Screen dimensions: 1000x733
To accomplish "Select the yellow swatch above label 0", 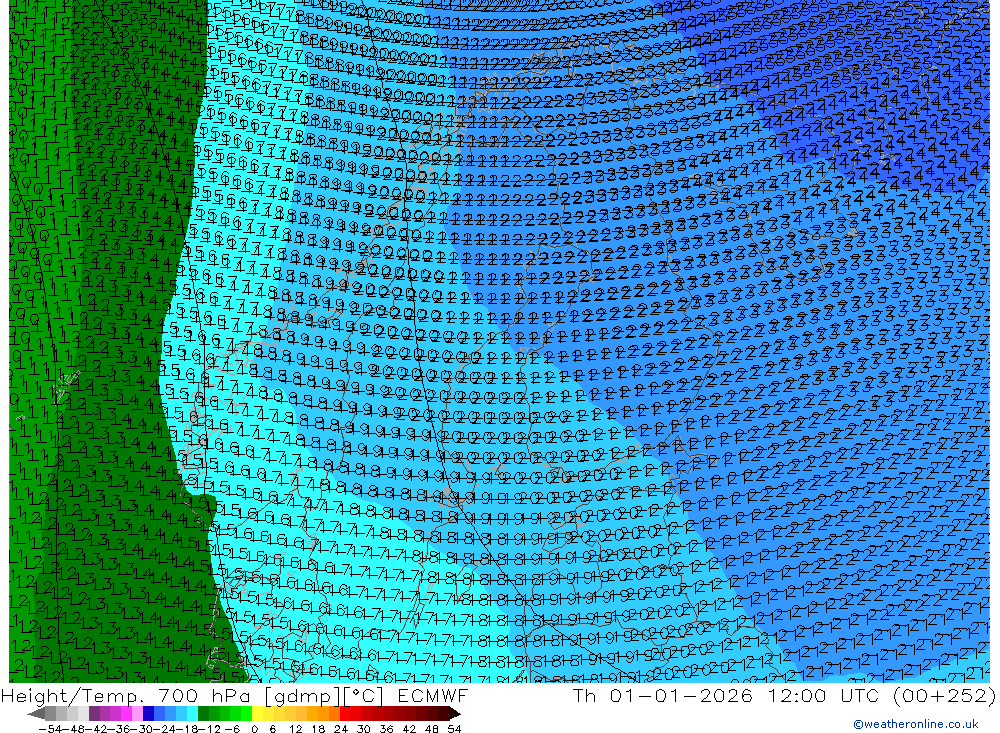I will coord(257,713).
